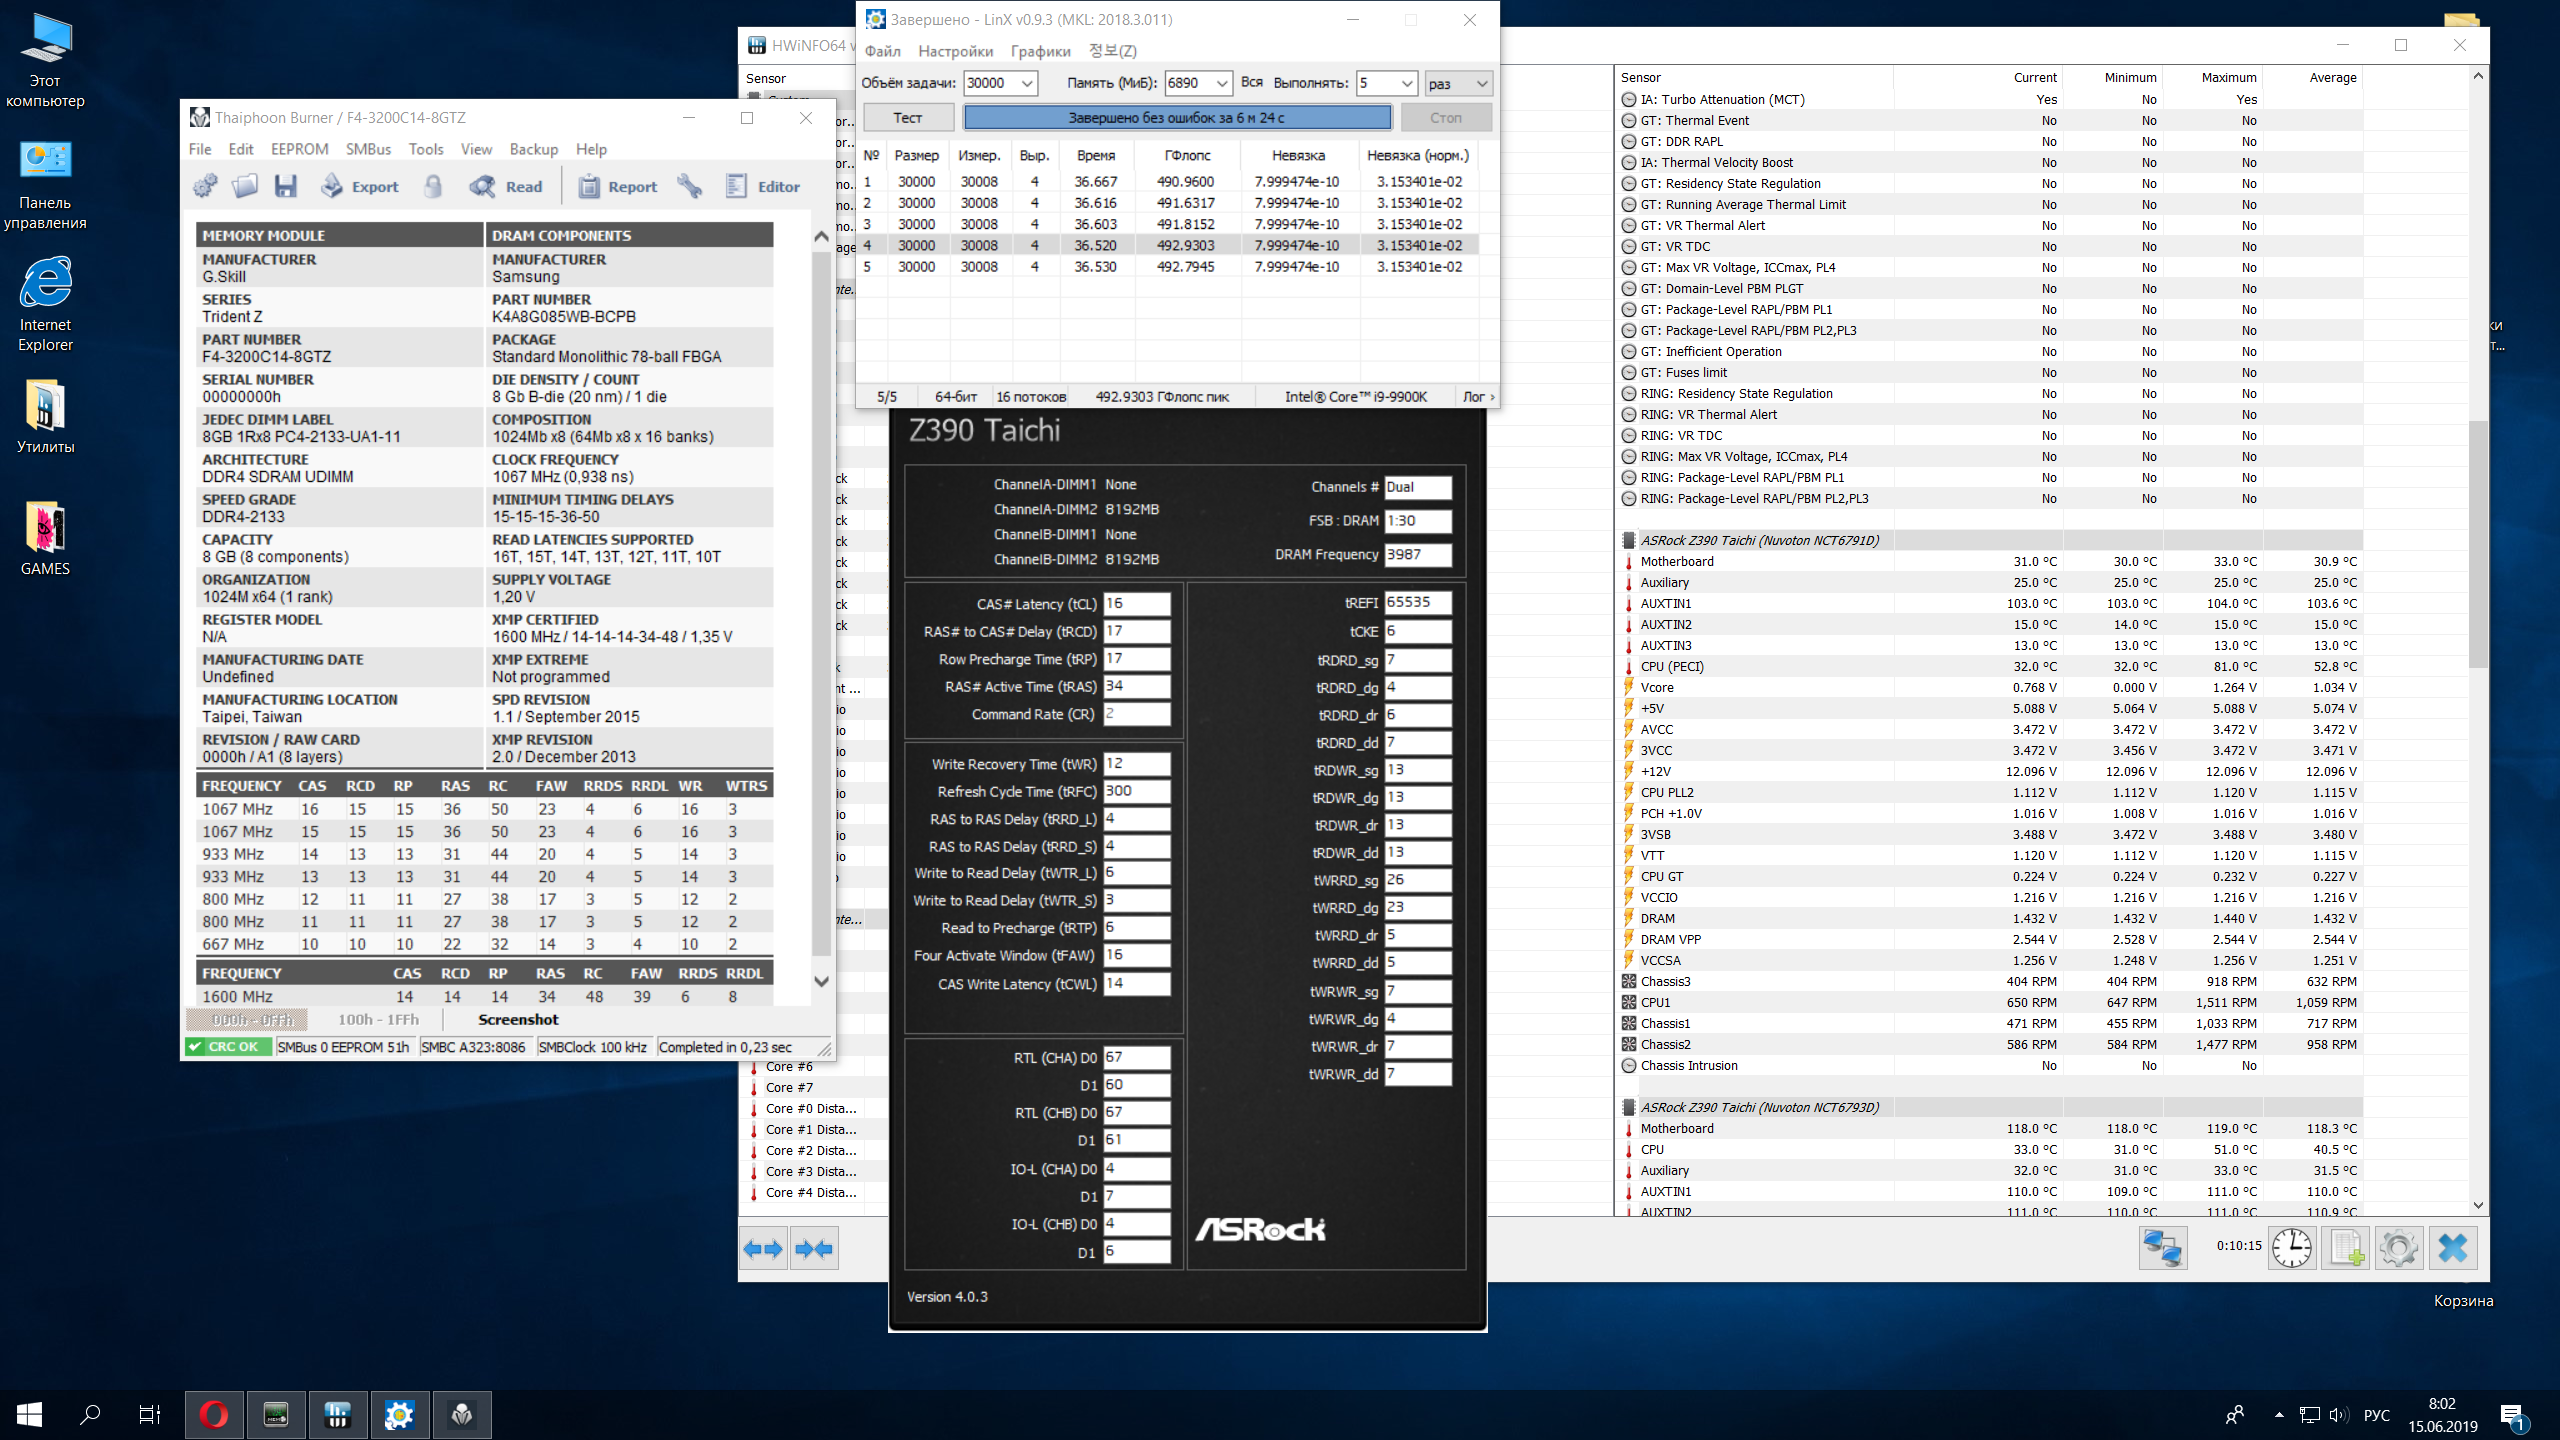The width and height of the screenshot is (2560, 1440).
Task: Open the Память (МиБ) memory dropdown
Action: coord(1221,84)
